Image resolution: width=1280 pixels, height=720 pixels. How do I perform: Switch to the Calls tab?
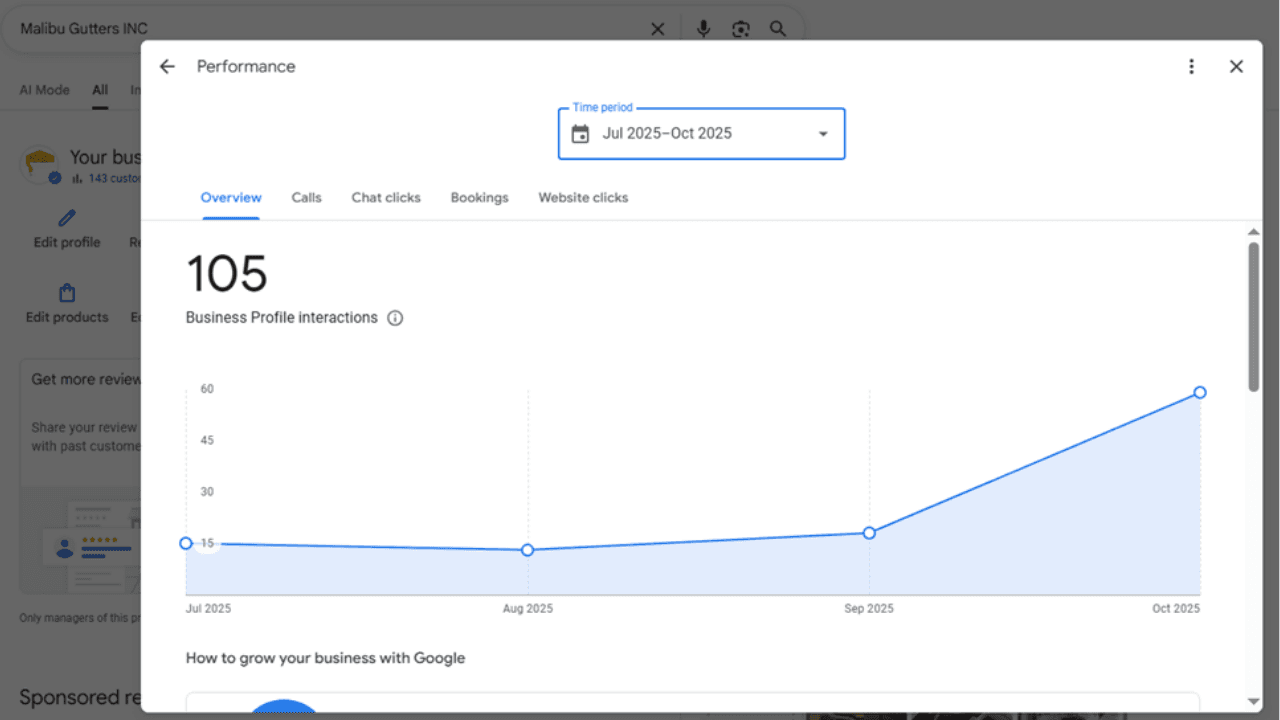tap(306, 197)
